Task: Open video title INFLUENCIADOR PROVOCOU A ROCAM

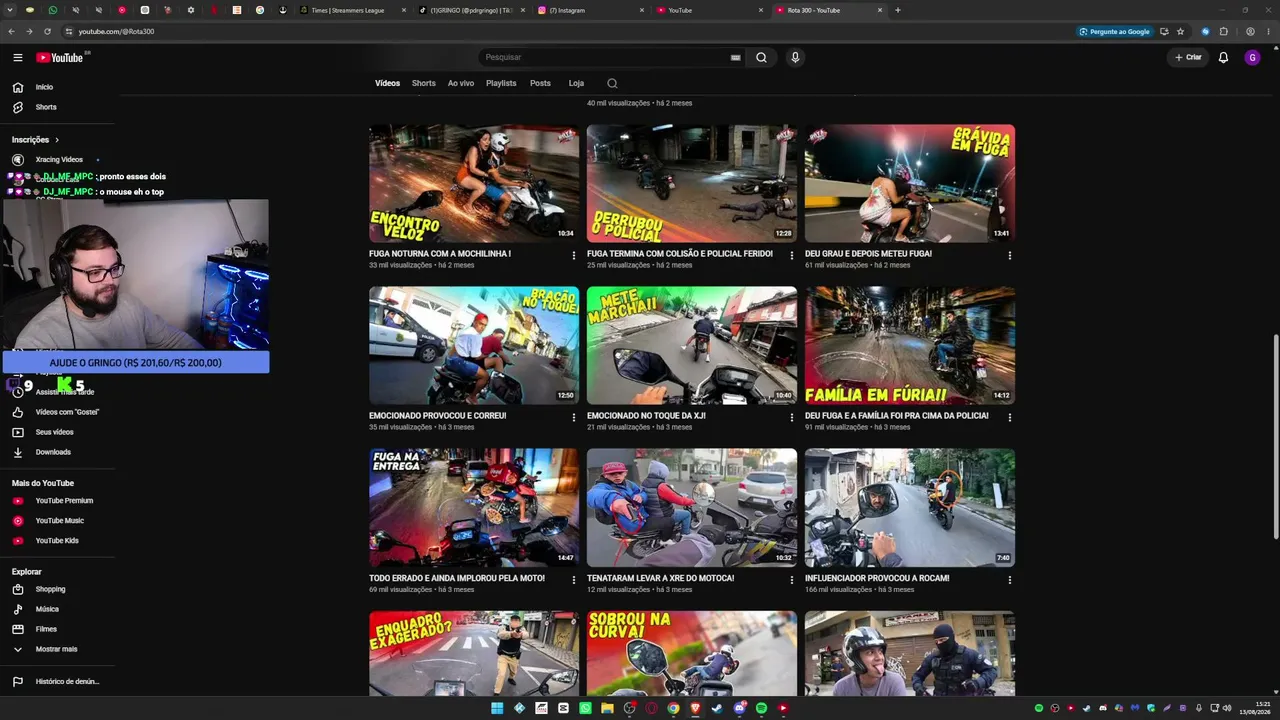Action: tap(877, 578)
